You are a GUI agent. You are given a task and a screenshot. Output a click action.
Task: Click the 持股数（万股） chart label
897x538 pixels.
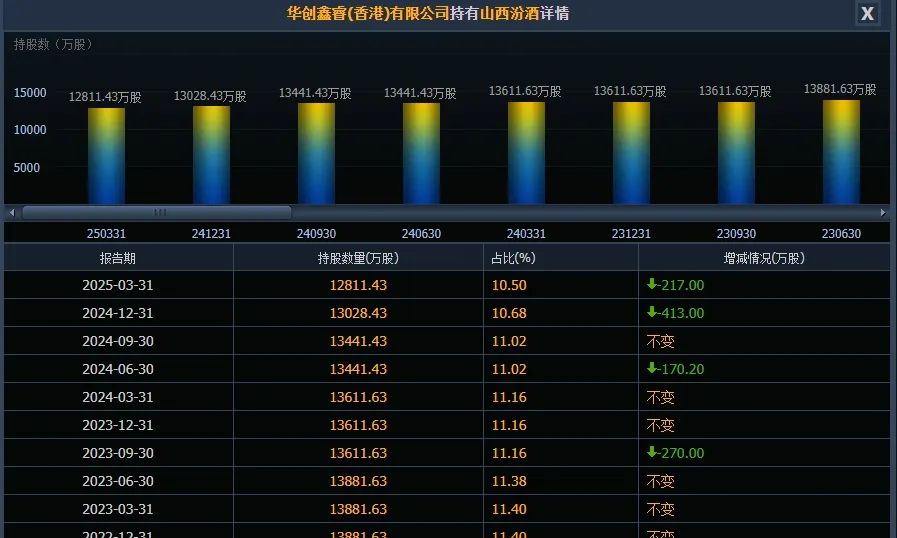53,45
